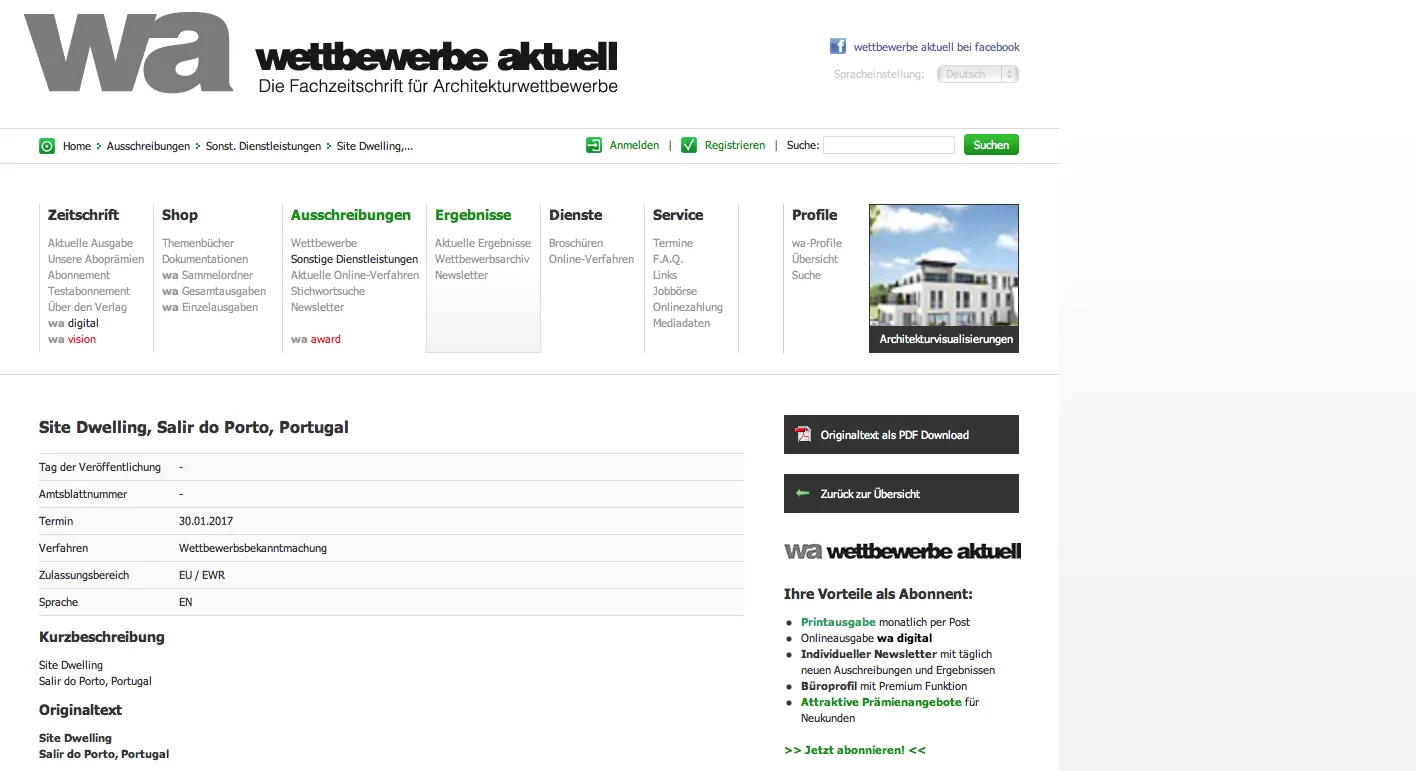This screenshot has height=771, width=1416.
Task: Open Newsletter under Ergebnisse
Action: coord(461,275)
